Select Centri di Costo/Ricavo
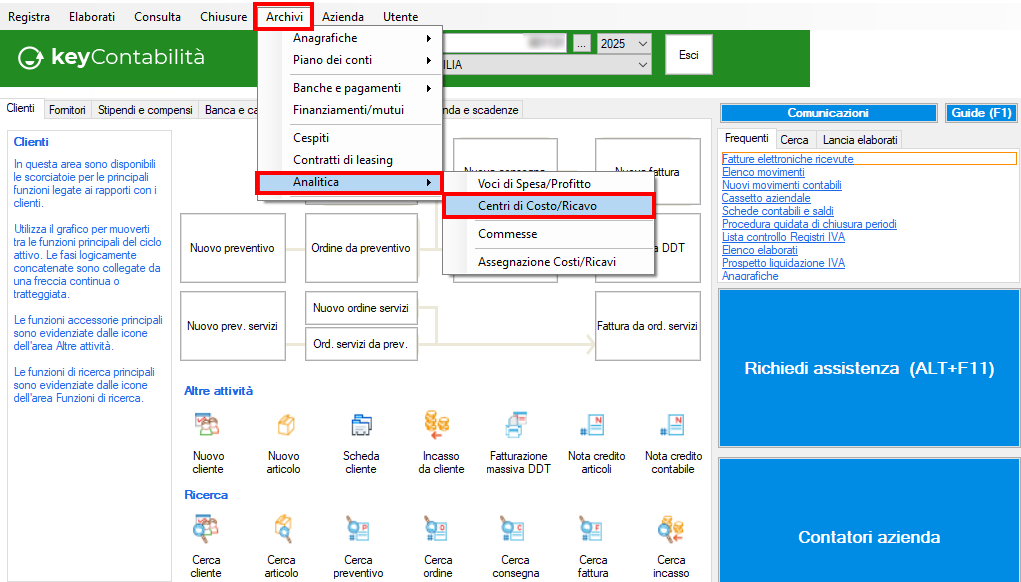 (x=548, y=206)
